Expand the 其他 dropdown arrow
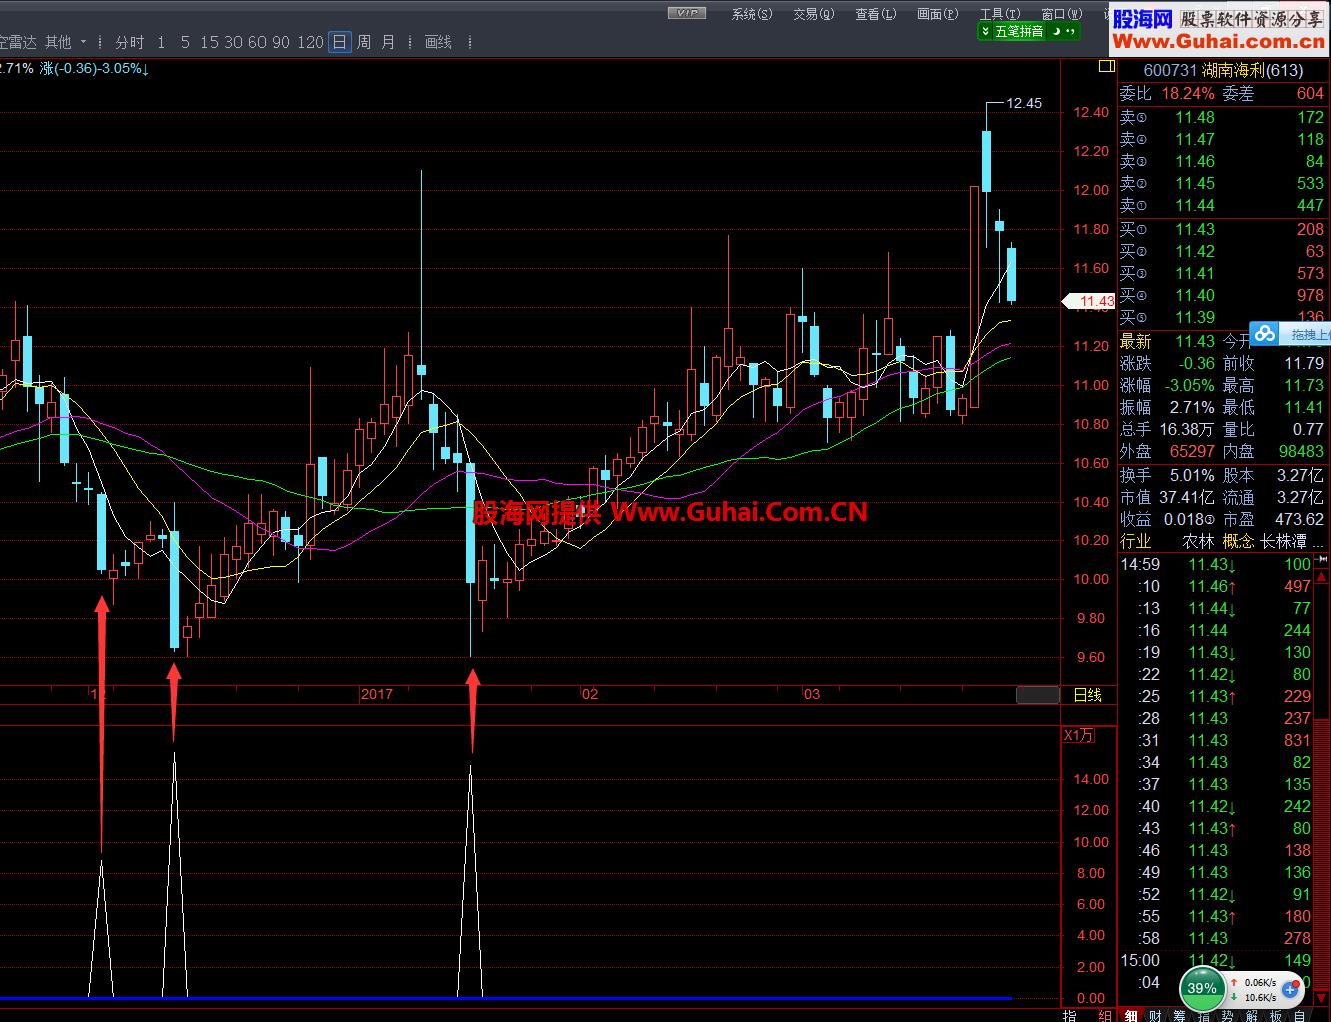1331x1022 pixels. [x=83, y=42]
